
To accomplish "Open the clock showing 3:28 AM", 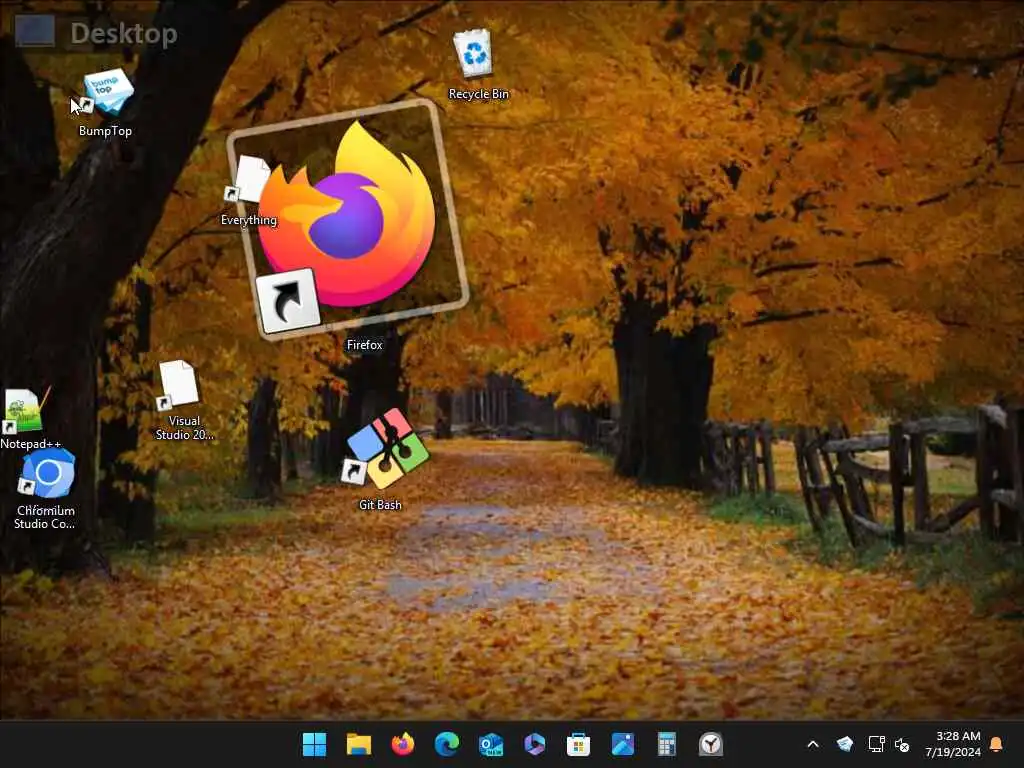I will click(953, 744).
